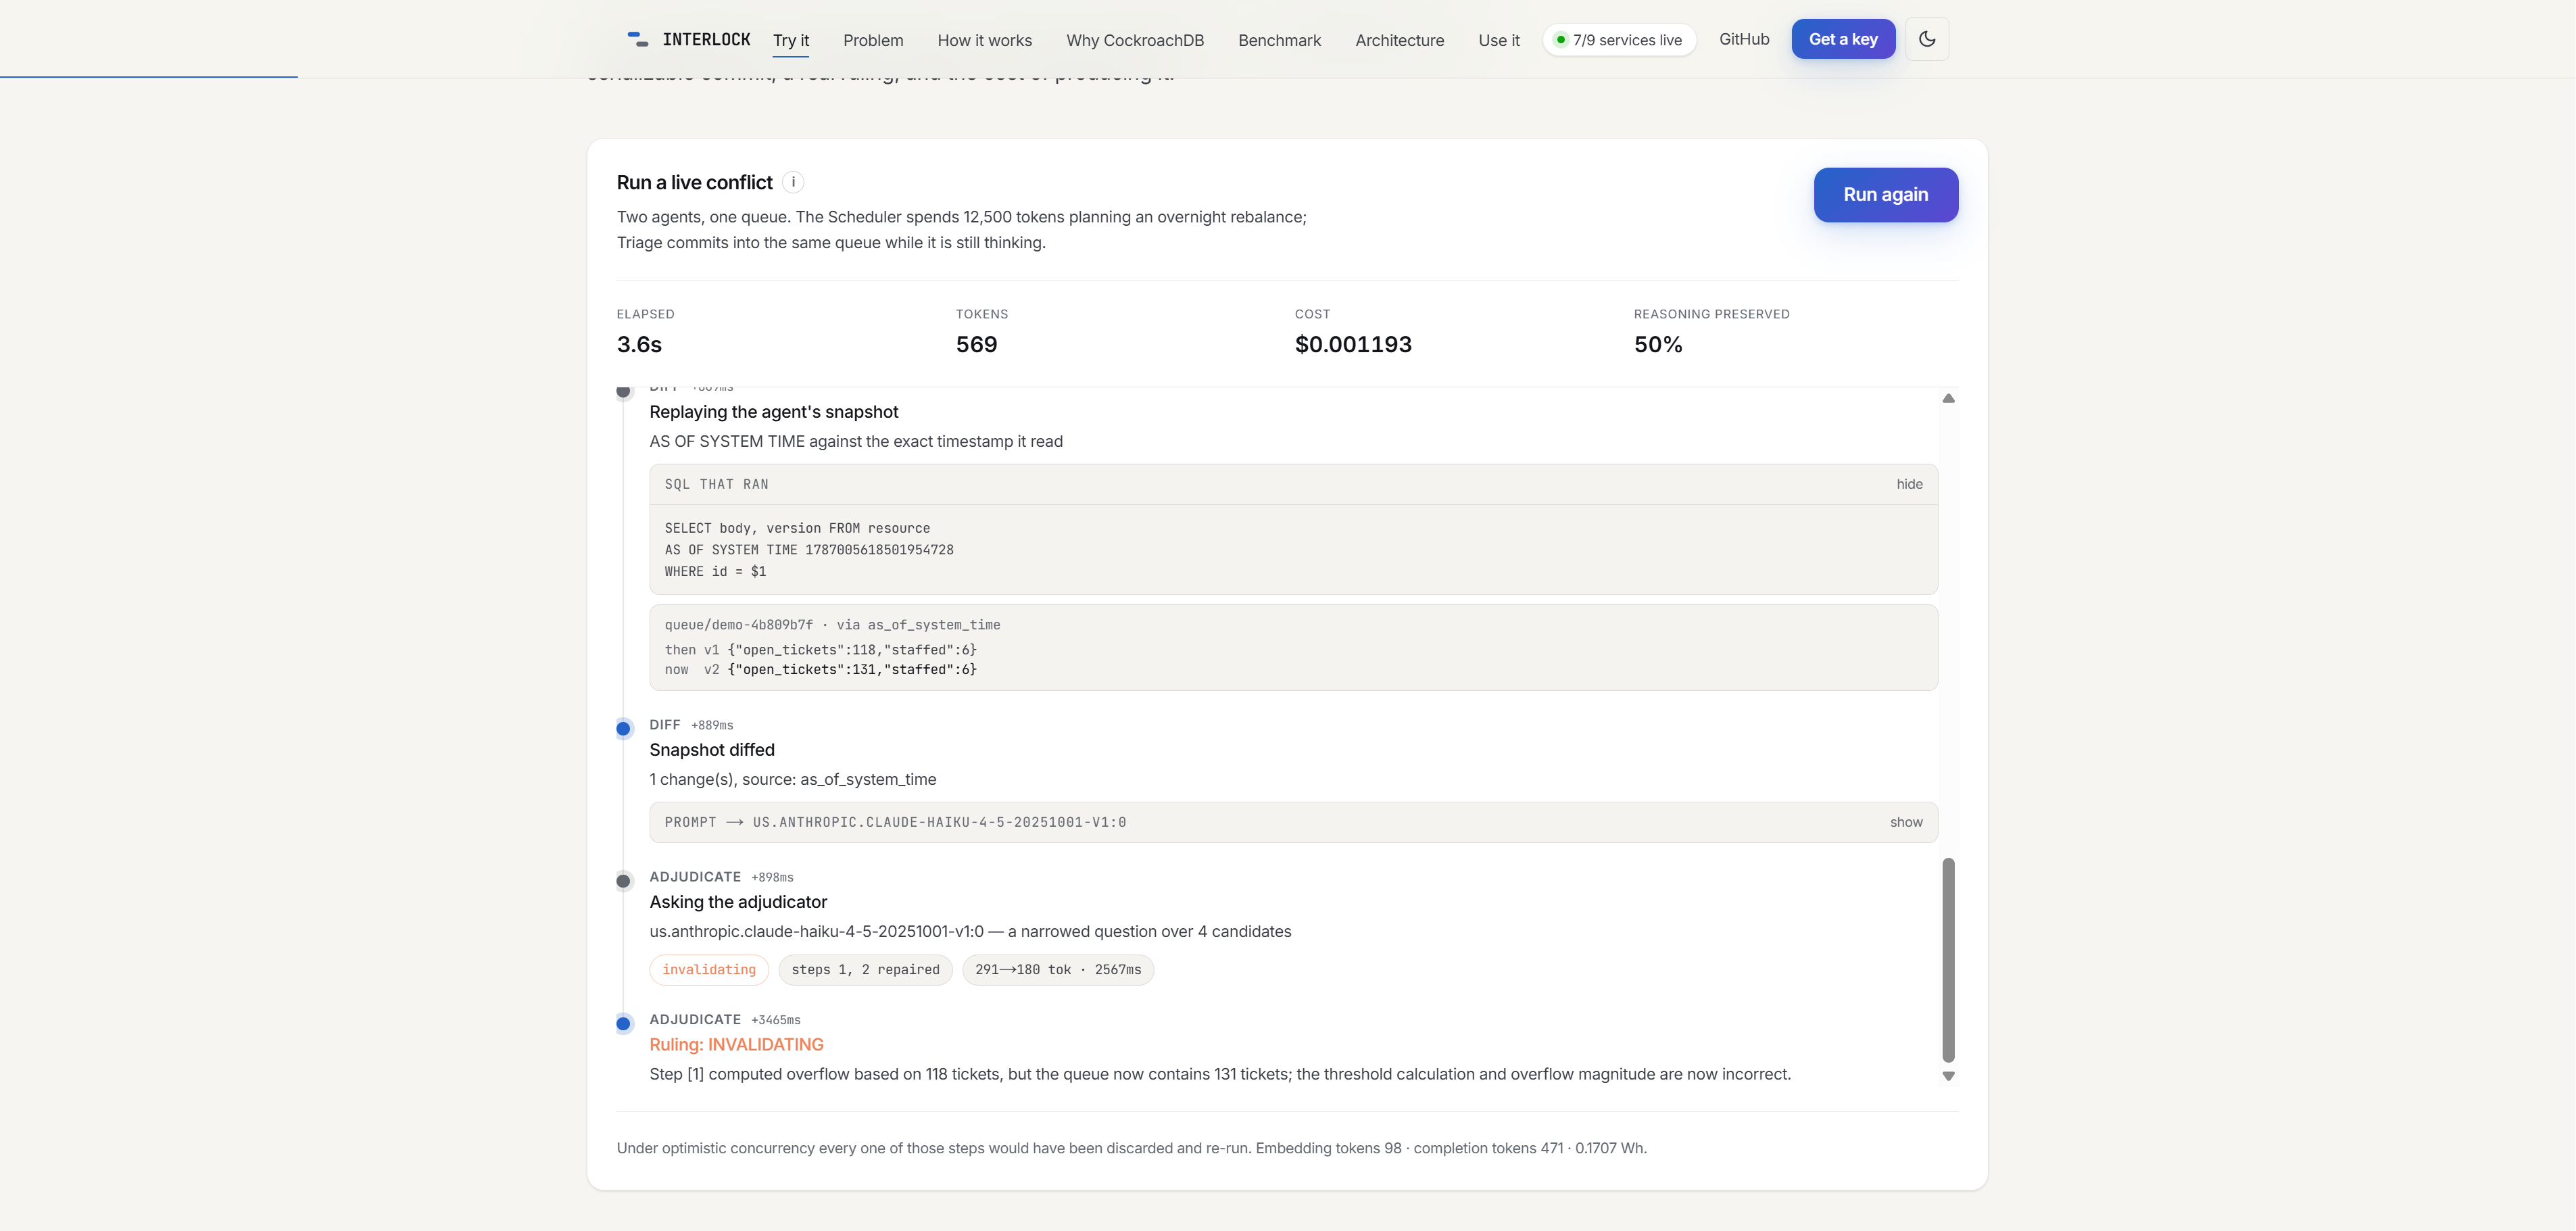Open the How it works section
Screen dimensions: 2576x1231
coord(985,40)
